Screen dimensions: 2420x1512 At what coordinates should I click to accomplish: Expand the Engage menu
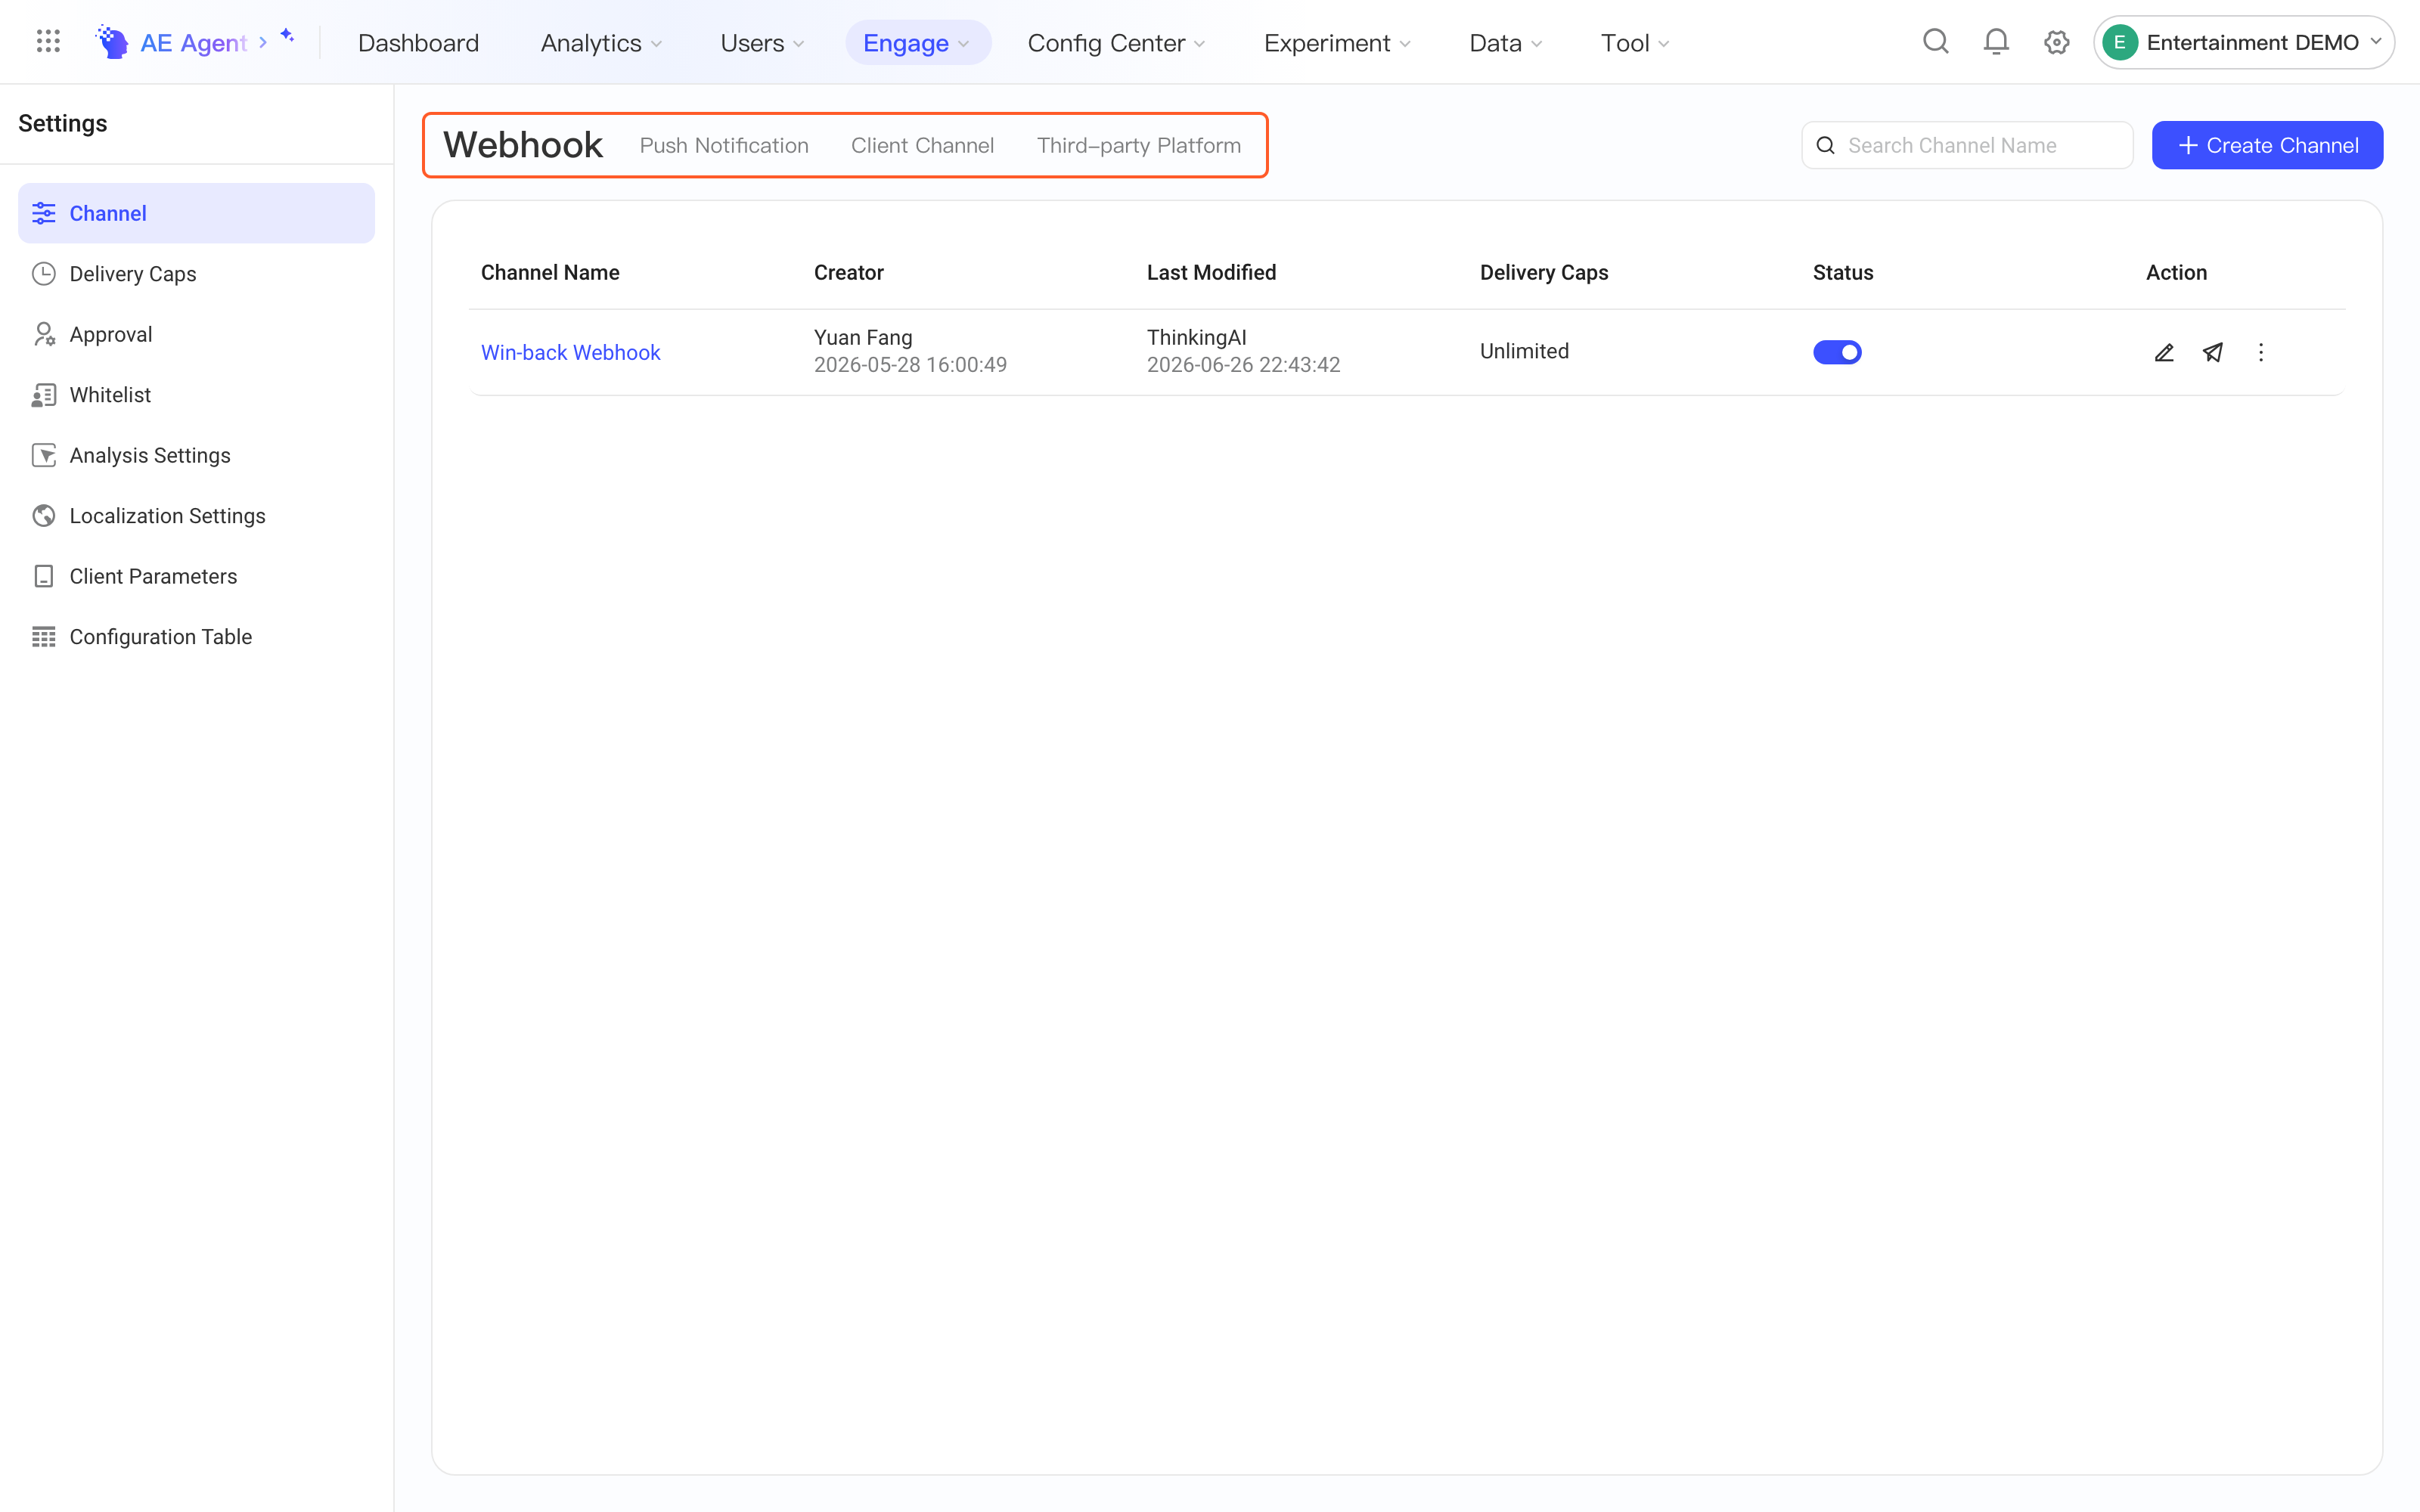[917, 43]
